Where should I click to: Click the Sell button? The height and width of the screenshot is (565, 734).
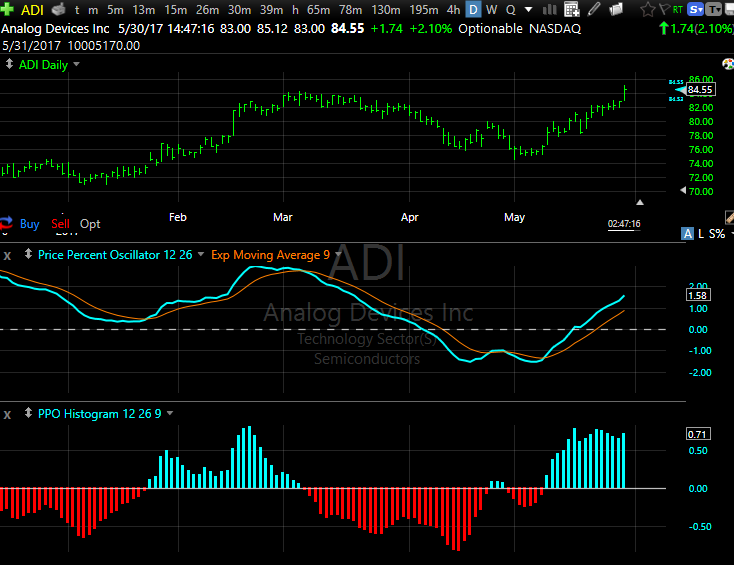point(60,224)
